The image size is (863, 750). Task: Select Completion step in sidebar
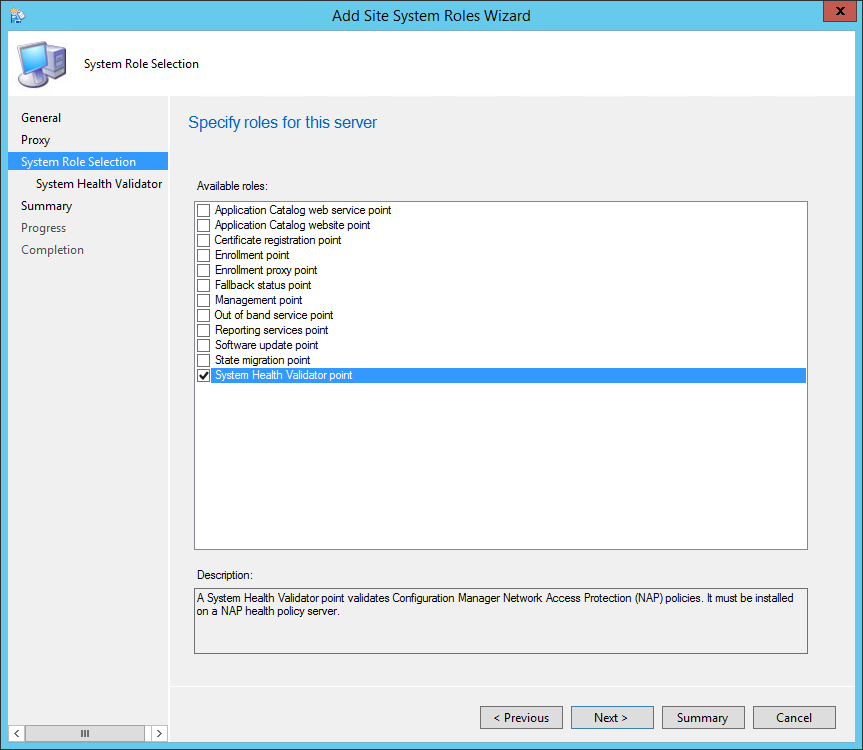click(x=52, y=250)
